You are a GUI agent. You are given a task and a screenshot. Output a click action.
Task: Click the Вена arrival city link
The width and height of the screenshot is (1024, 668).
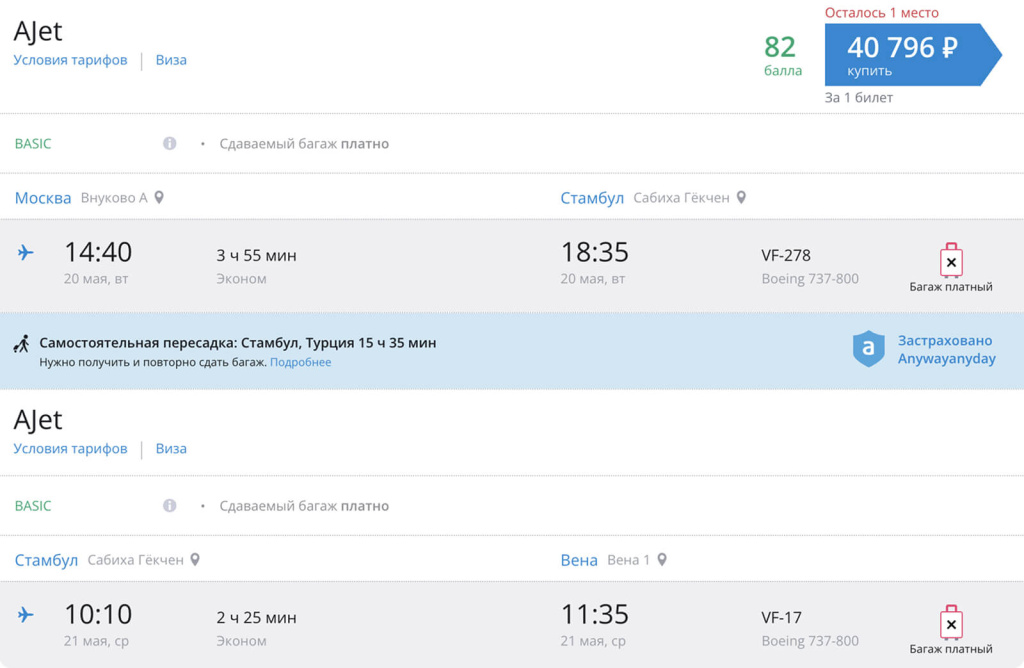[x=579, y=560]
